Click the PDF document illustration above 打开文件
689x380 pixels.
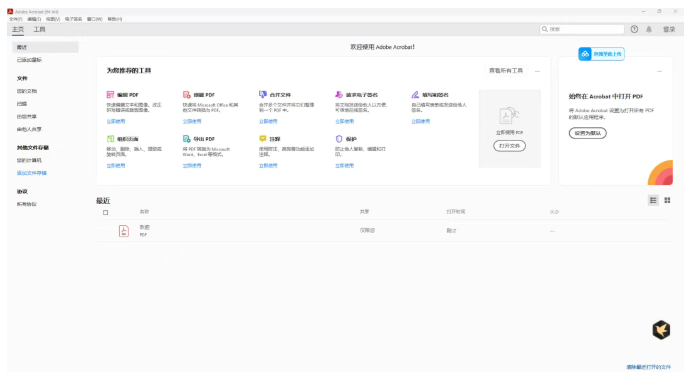[509, 116]
